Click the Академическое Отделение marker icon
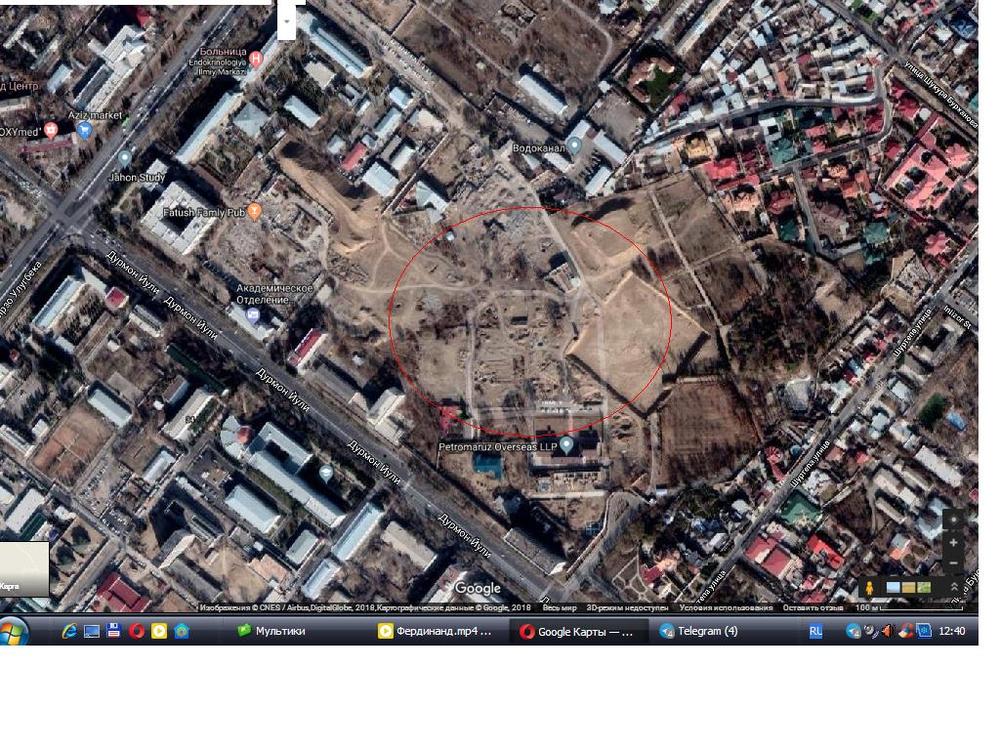 (253, 316)
